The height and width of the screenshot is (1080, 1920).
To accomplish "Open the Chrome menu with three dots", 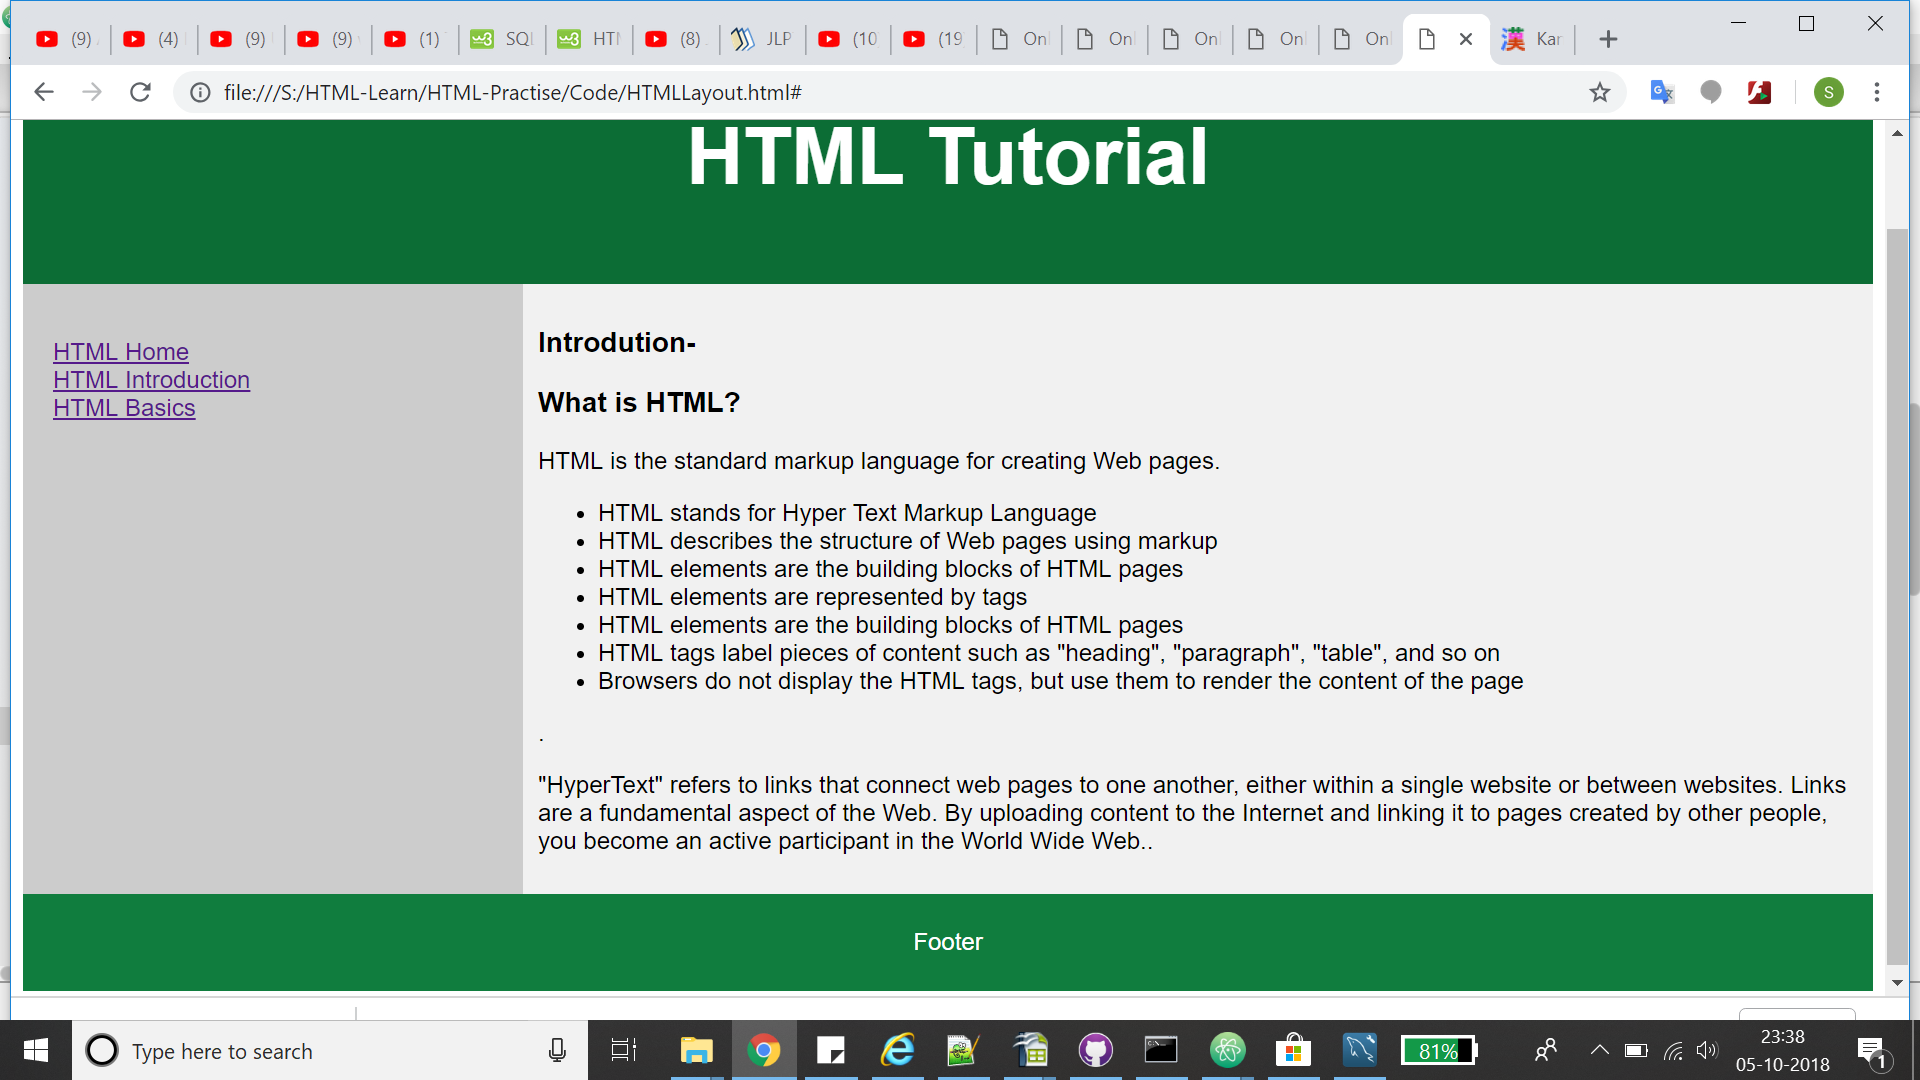I will click(1878, 92).
